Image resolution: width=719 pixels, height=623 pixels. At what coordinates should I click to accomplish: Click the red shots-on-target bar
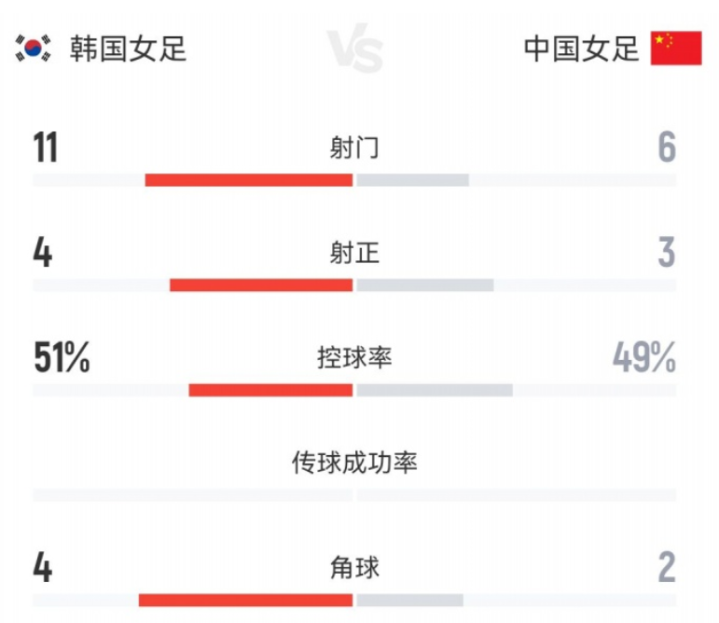[261, 285]
